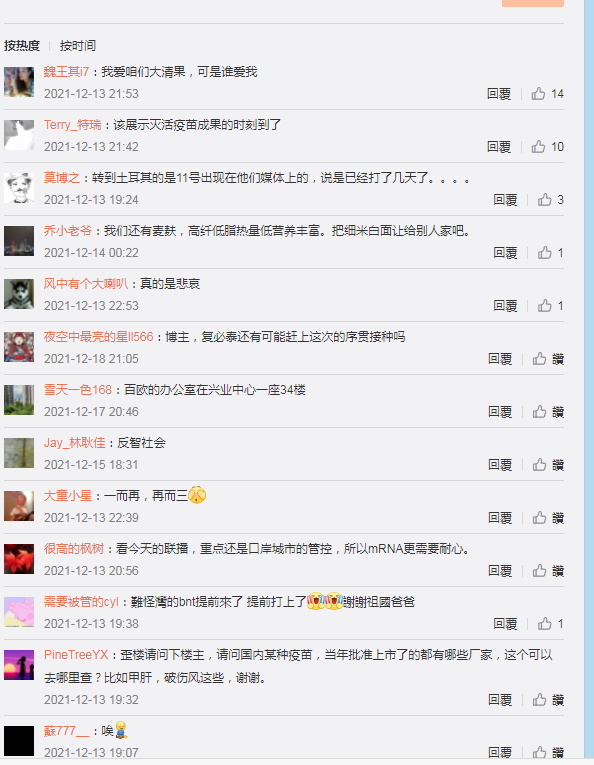594x765 pixels.
Task: Click the orange button at top right
Action: 533,3
